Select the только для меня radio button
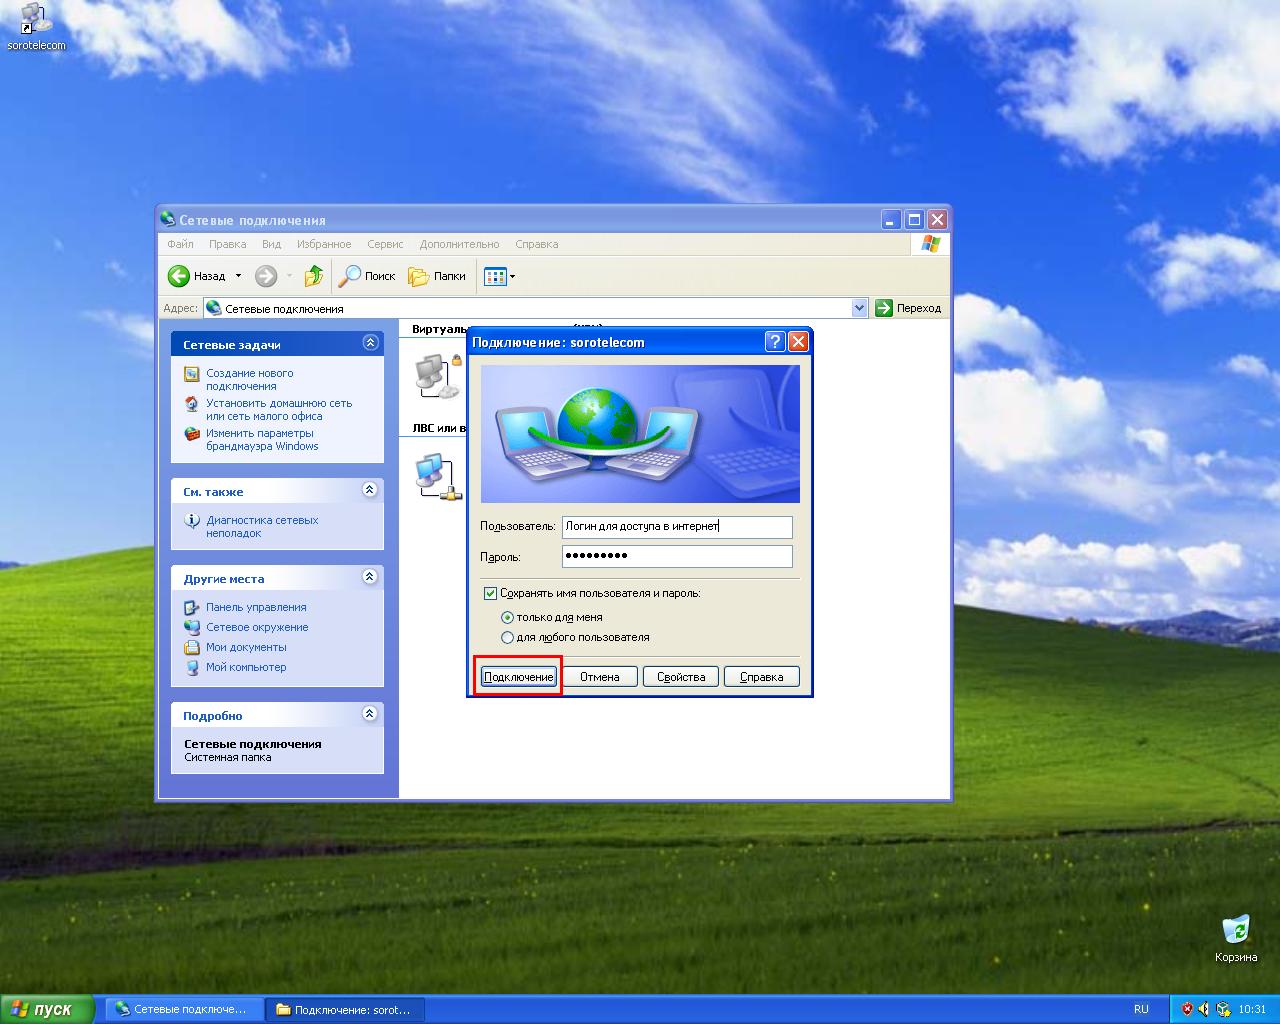 click(x=507, y=617)
